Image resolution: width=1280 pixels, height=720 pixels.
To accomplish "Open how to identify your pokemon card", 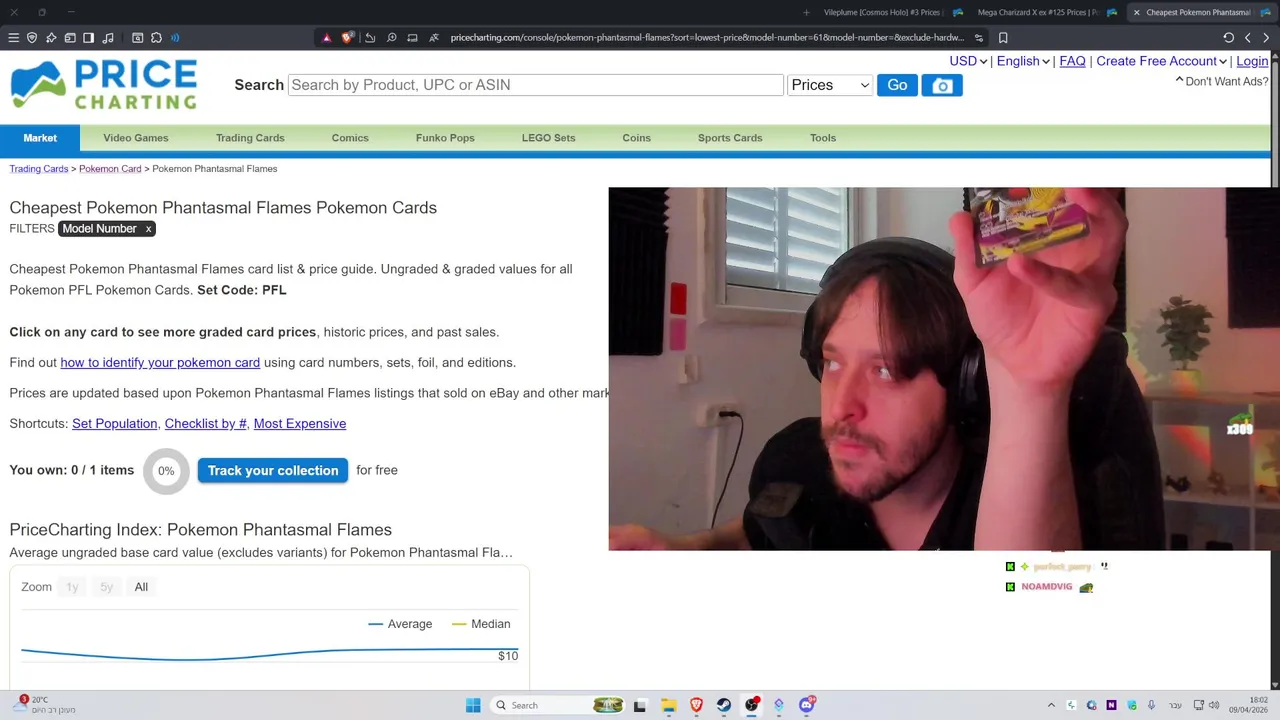I will (160, 363).
